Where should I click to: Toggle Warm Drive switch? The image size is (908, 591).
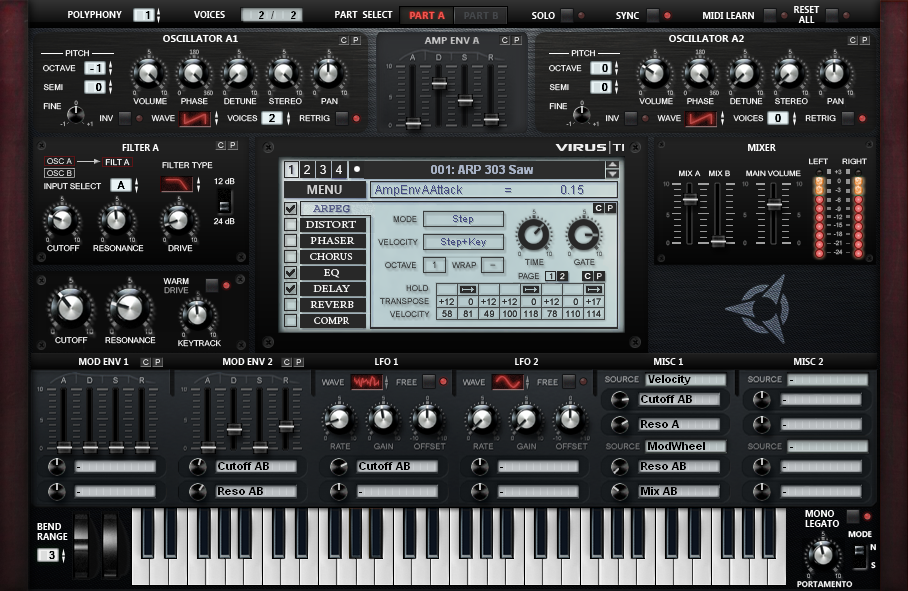tap(212, 285)
